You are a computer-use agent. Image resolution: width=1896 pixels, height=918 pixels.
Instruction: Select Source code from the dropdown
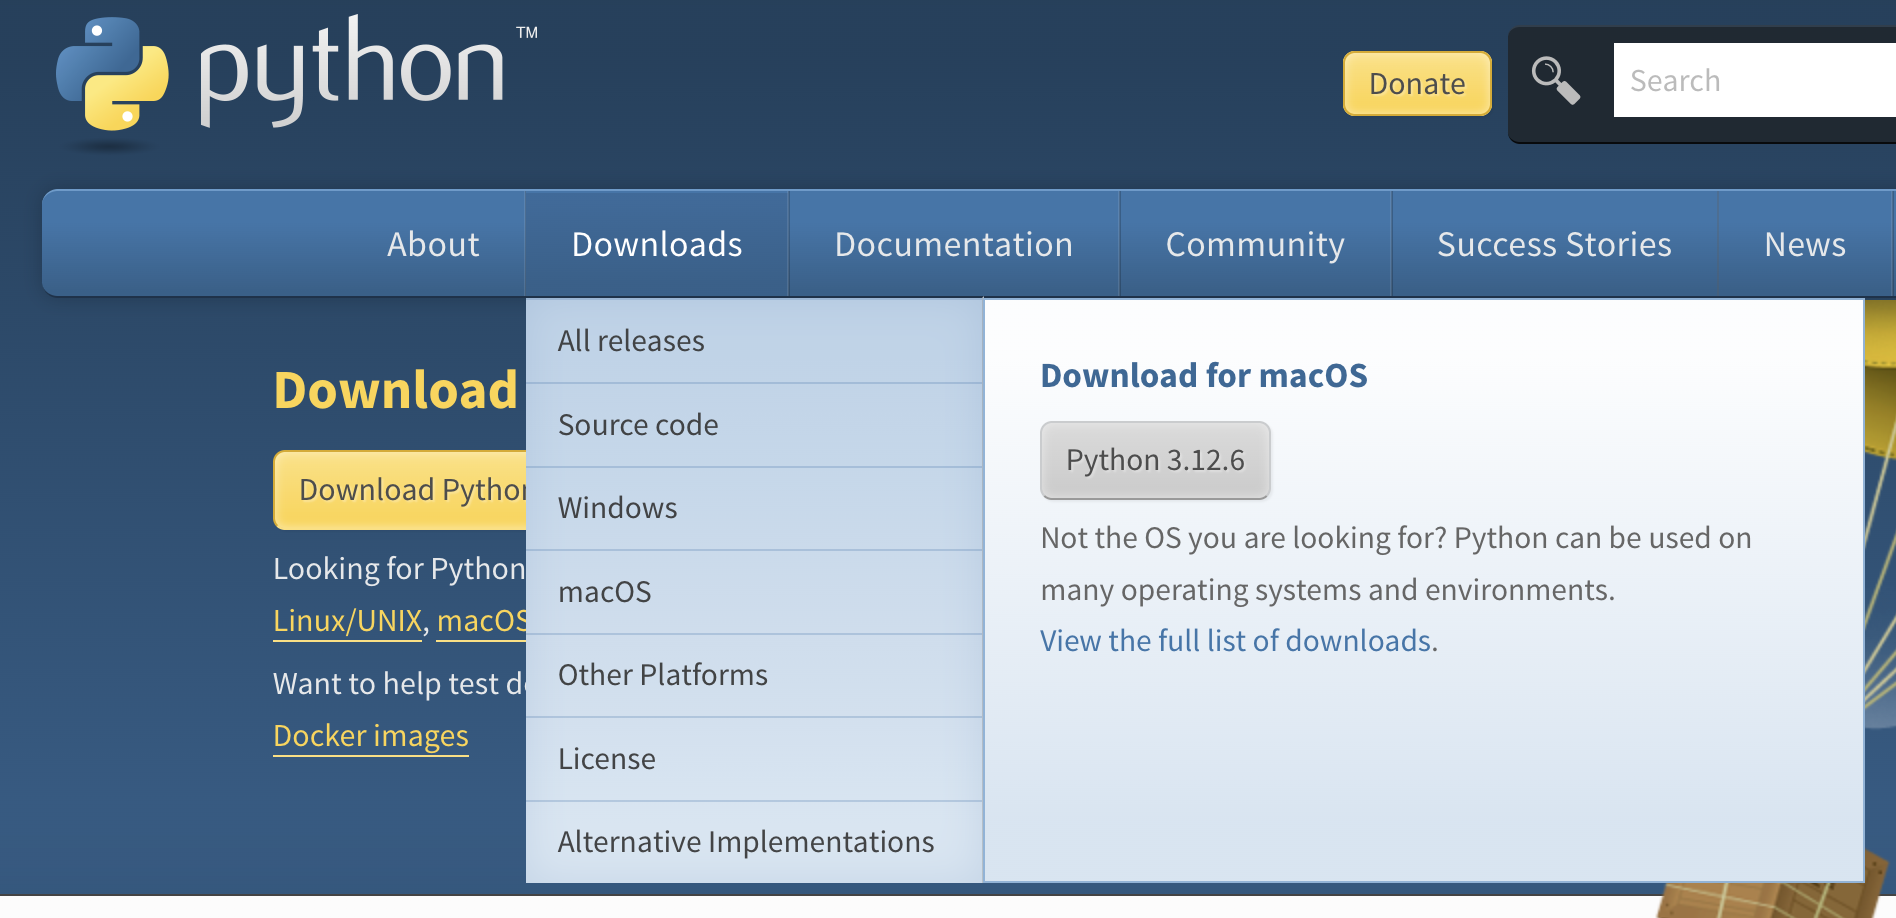[x=754, y=425]
